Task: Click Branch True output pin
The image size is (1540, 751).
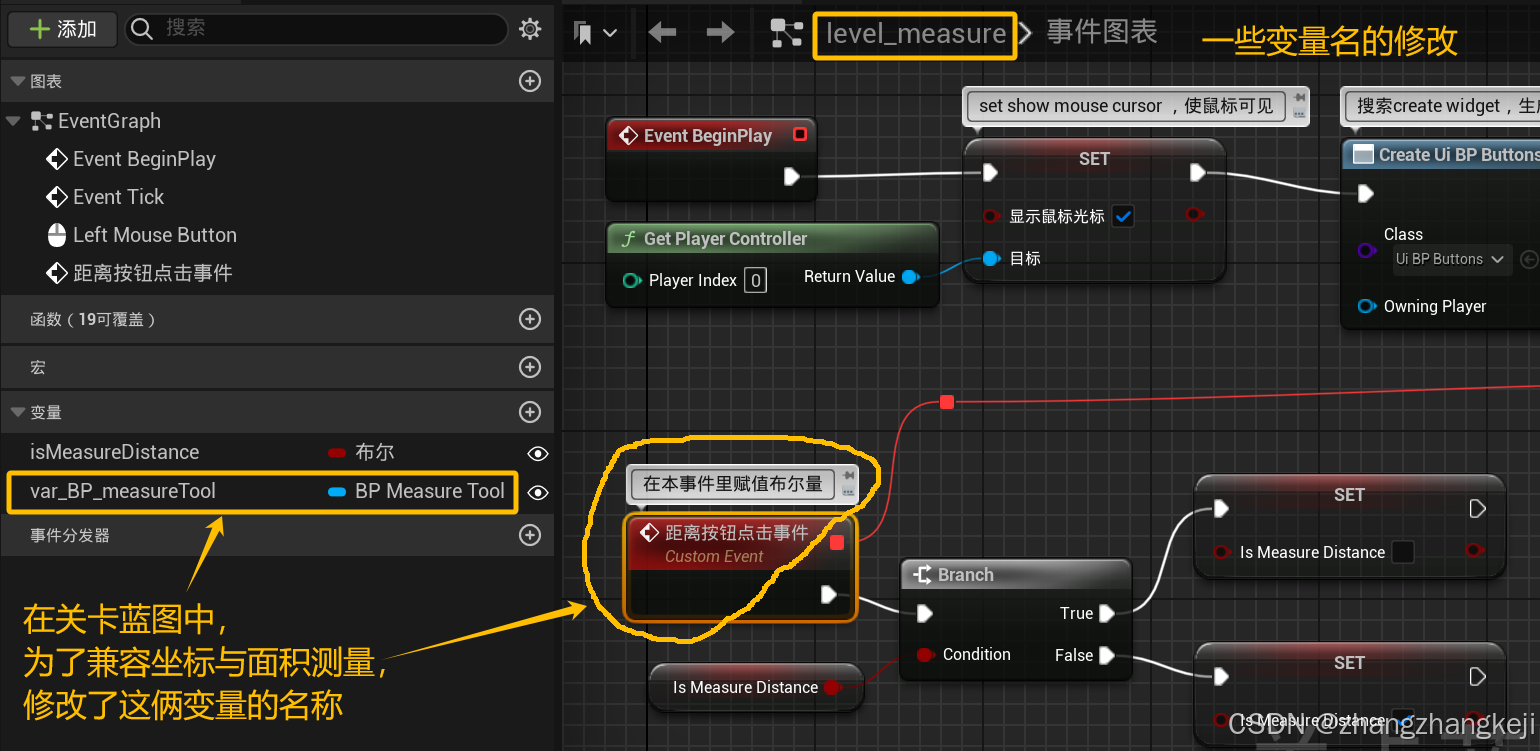Action: tap(1106, 613)
